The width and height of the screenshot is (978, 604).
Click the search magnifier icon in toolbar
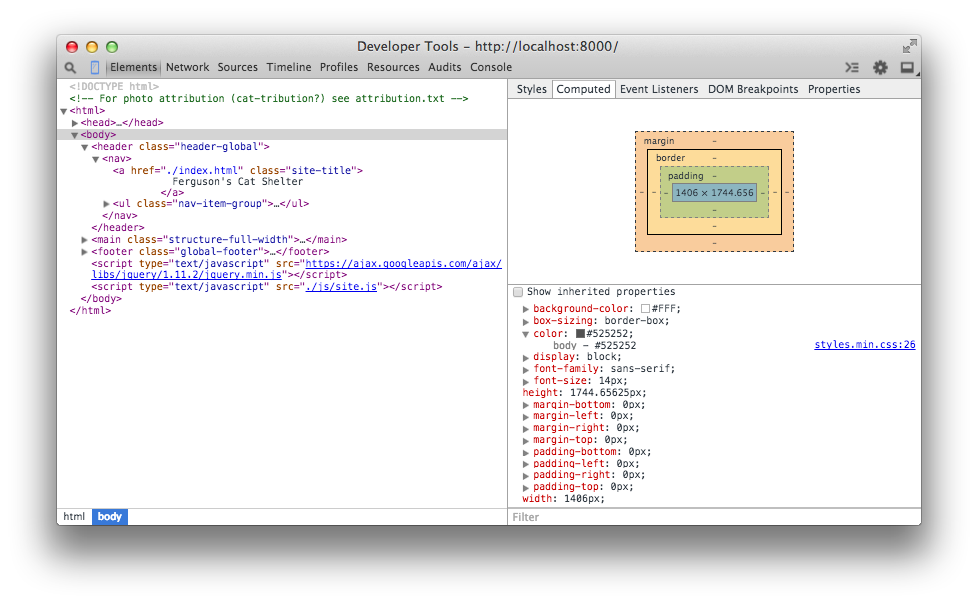[70, 68]
